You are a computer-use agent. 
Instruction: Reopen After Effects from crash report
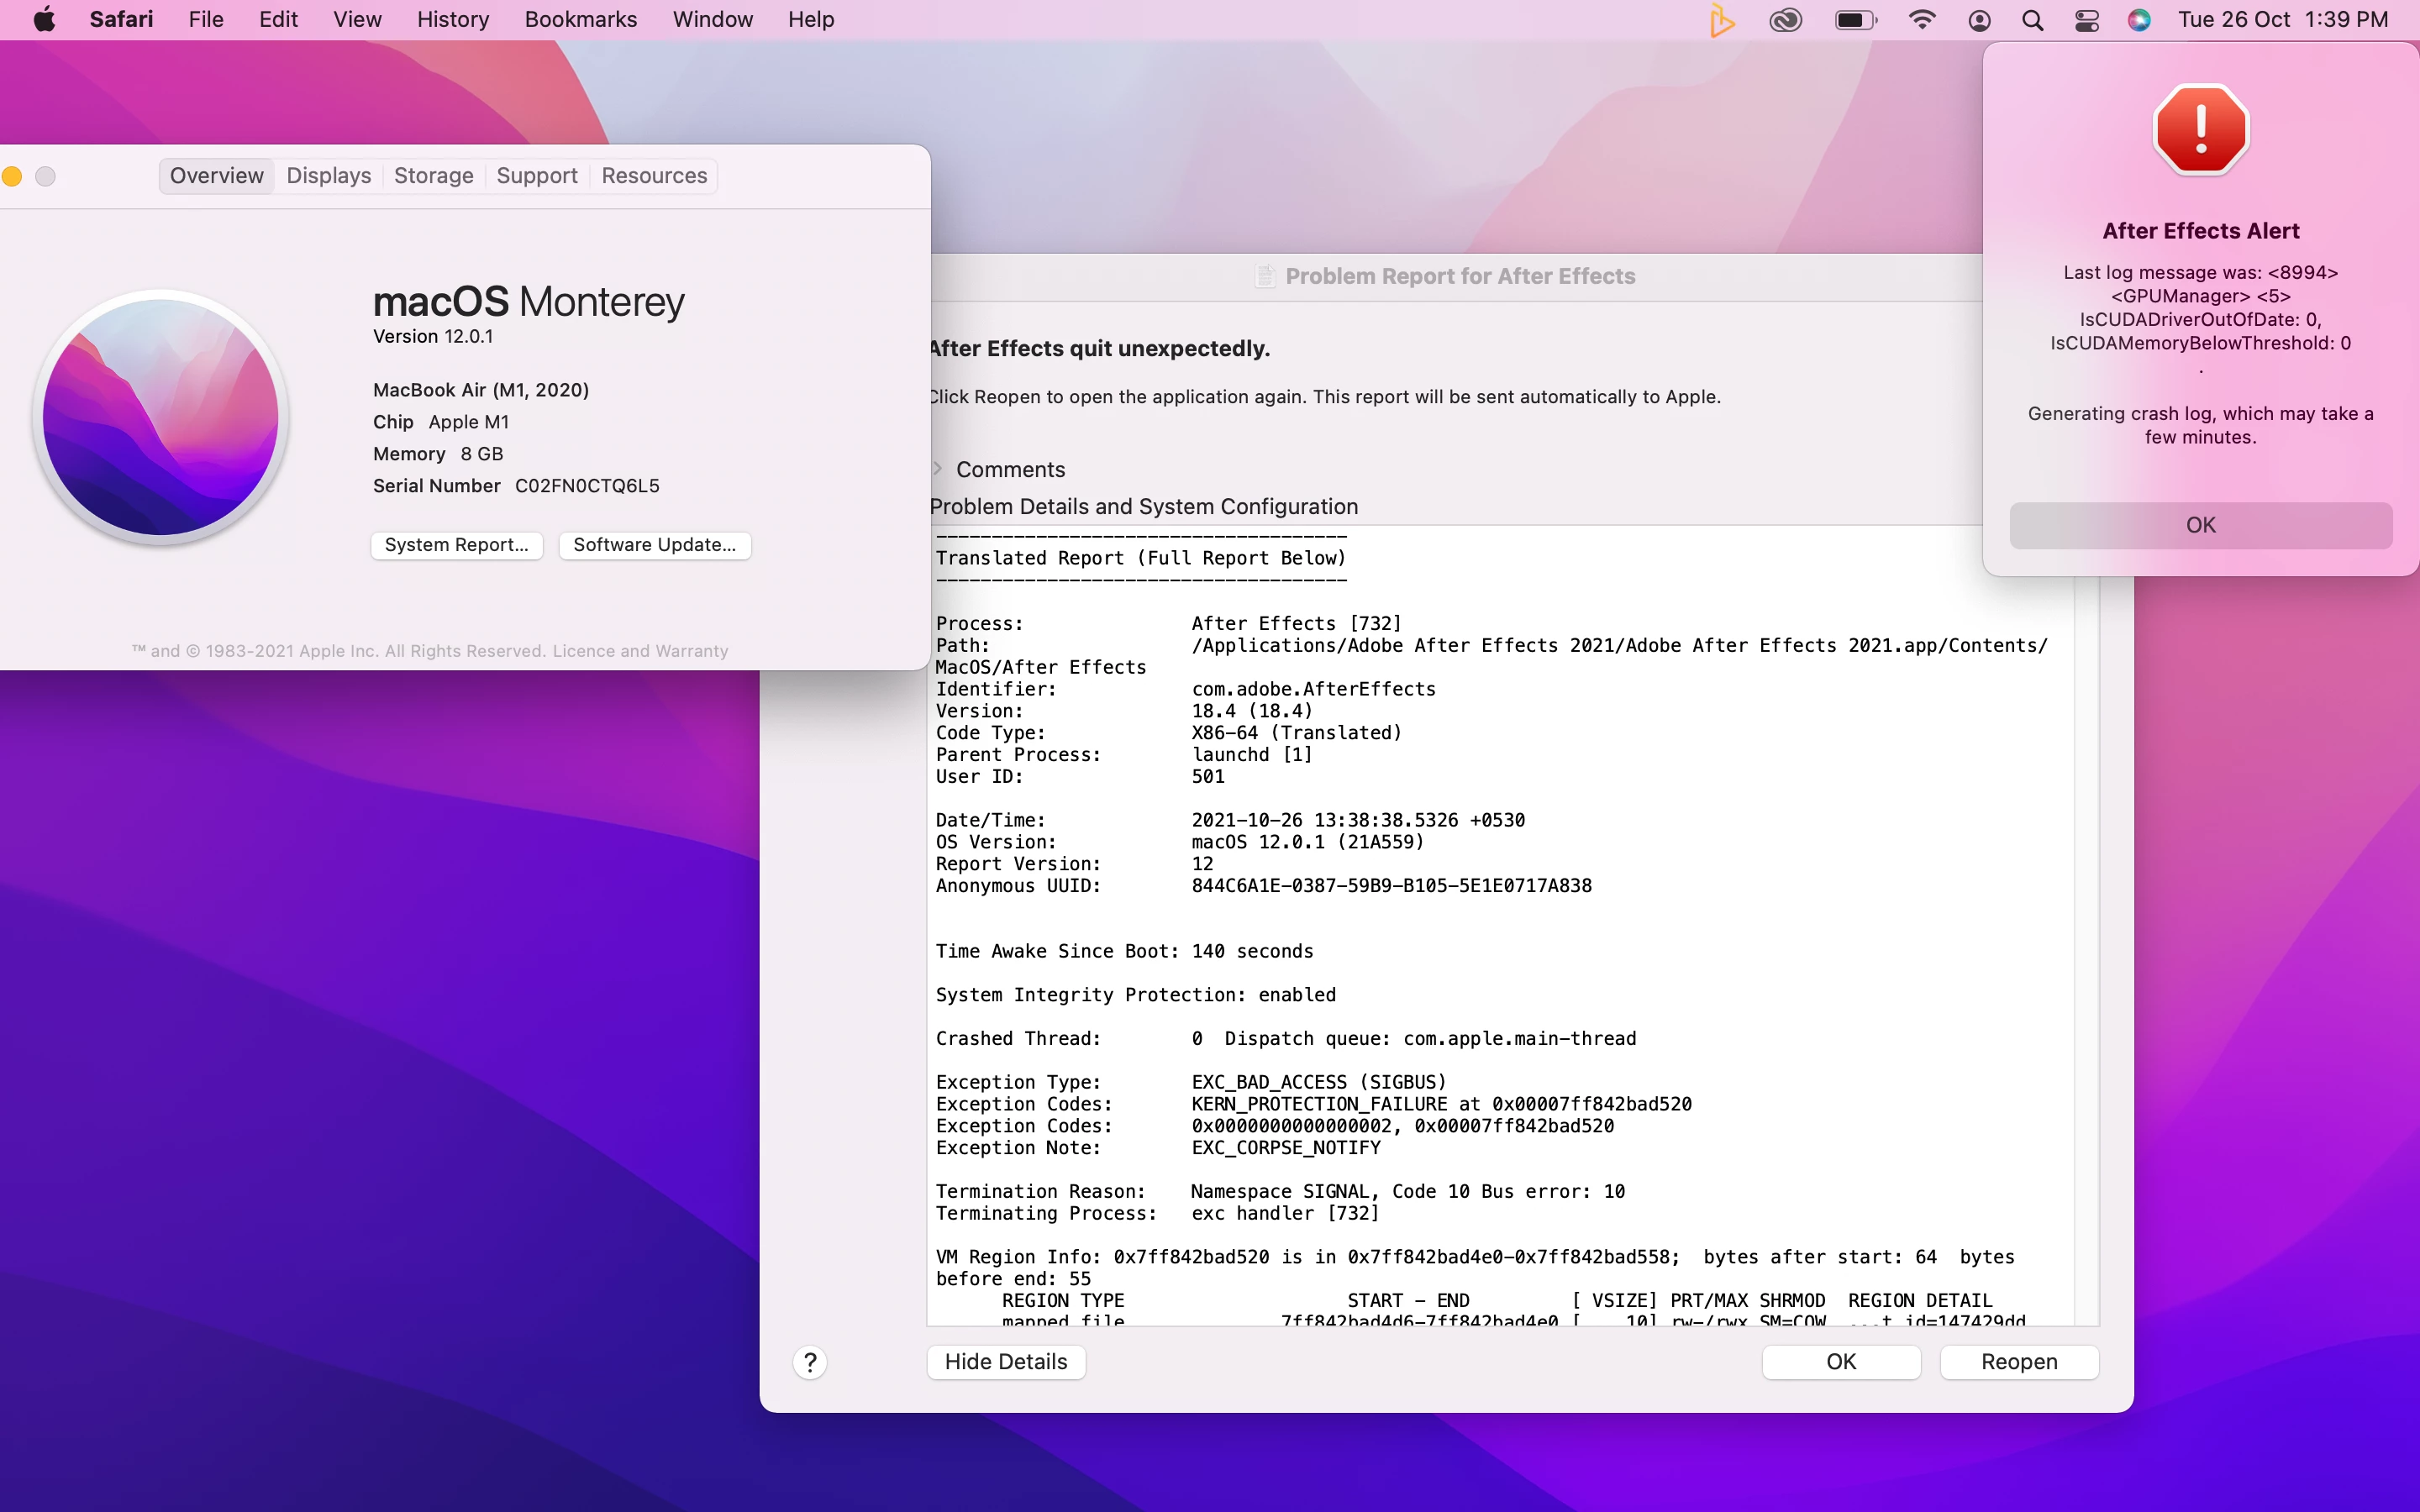pos(2018,1362)
